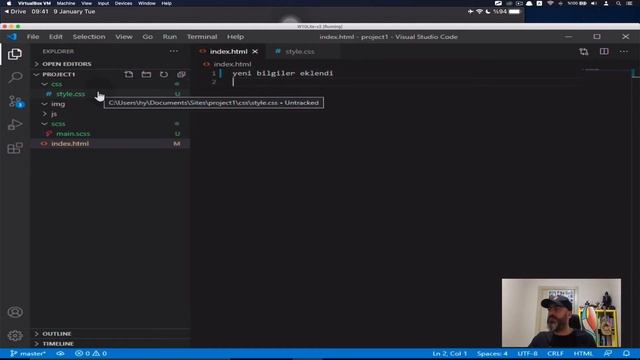Open Source Control view with pending changes
640x360 pixels.
pos(16,101)
